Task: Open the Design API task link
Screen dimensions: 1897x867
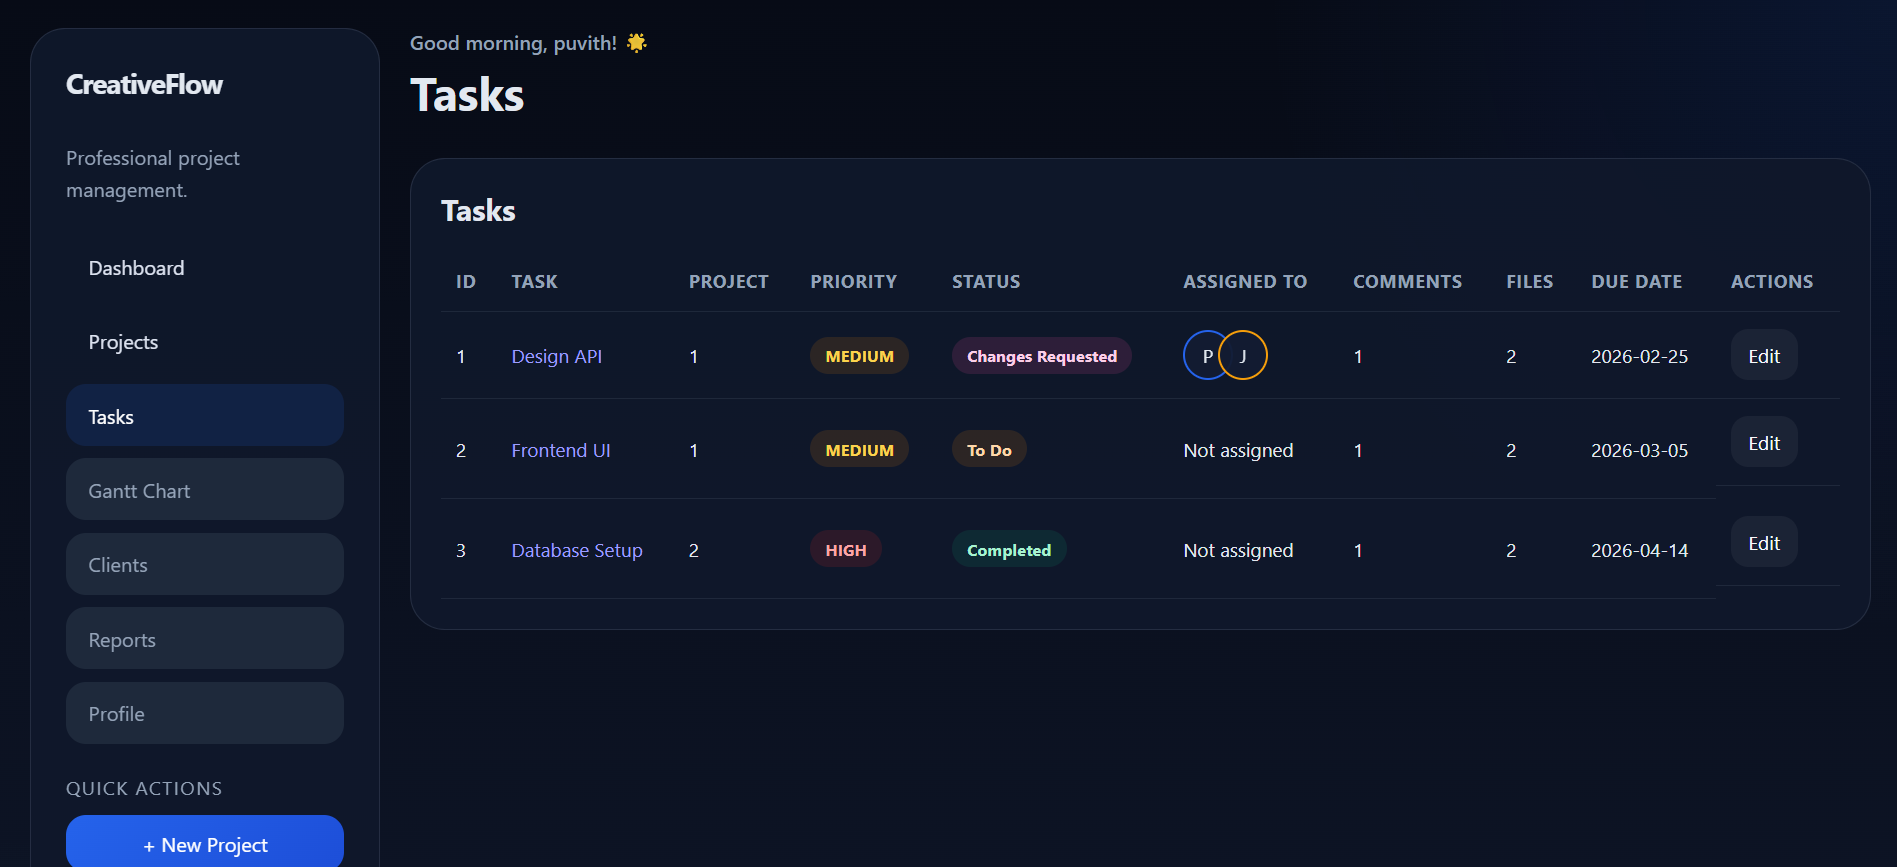Action: (x=557, y=356)
